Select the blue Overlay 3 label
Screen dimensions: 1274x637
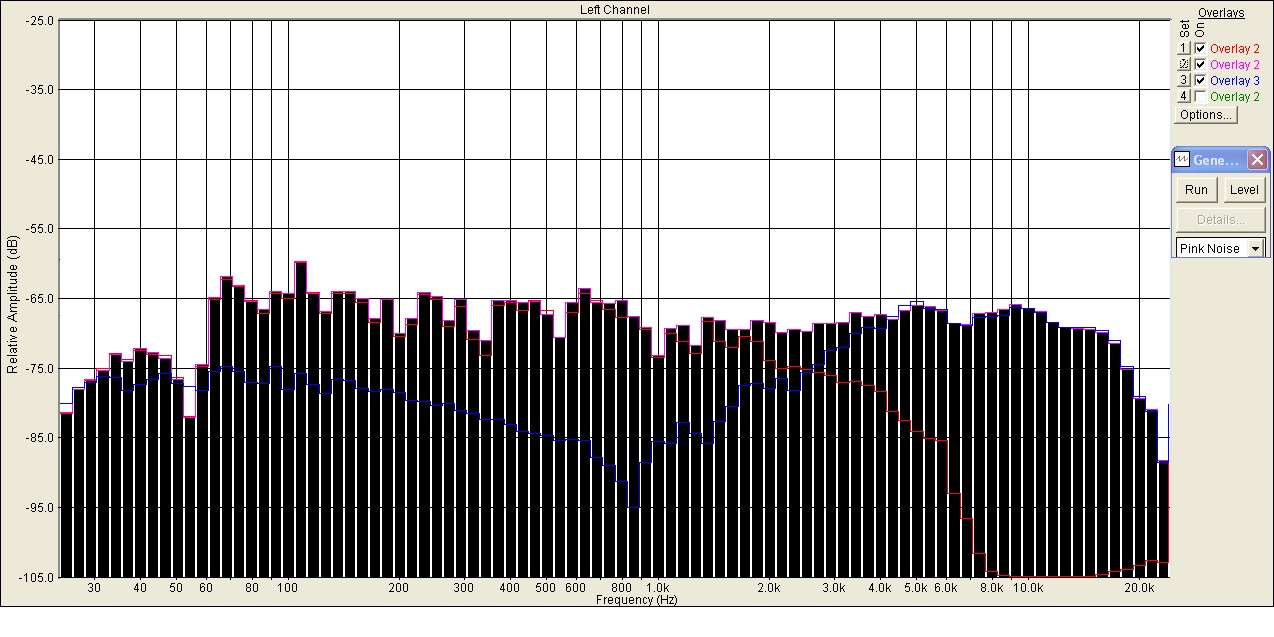pyautogui.click(x=1235, y=80)
